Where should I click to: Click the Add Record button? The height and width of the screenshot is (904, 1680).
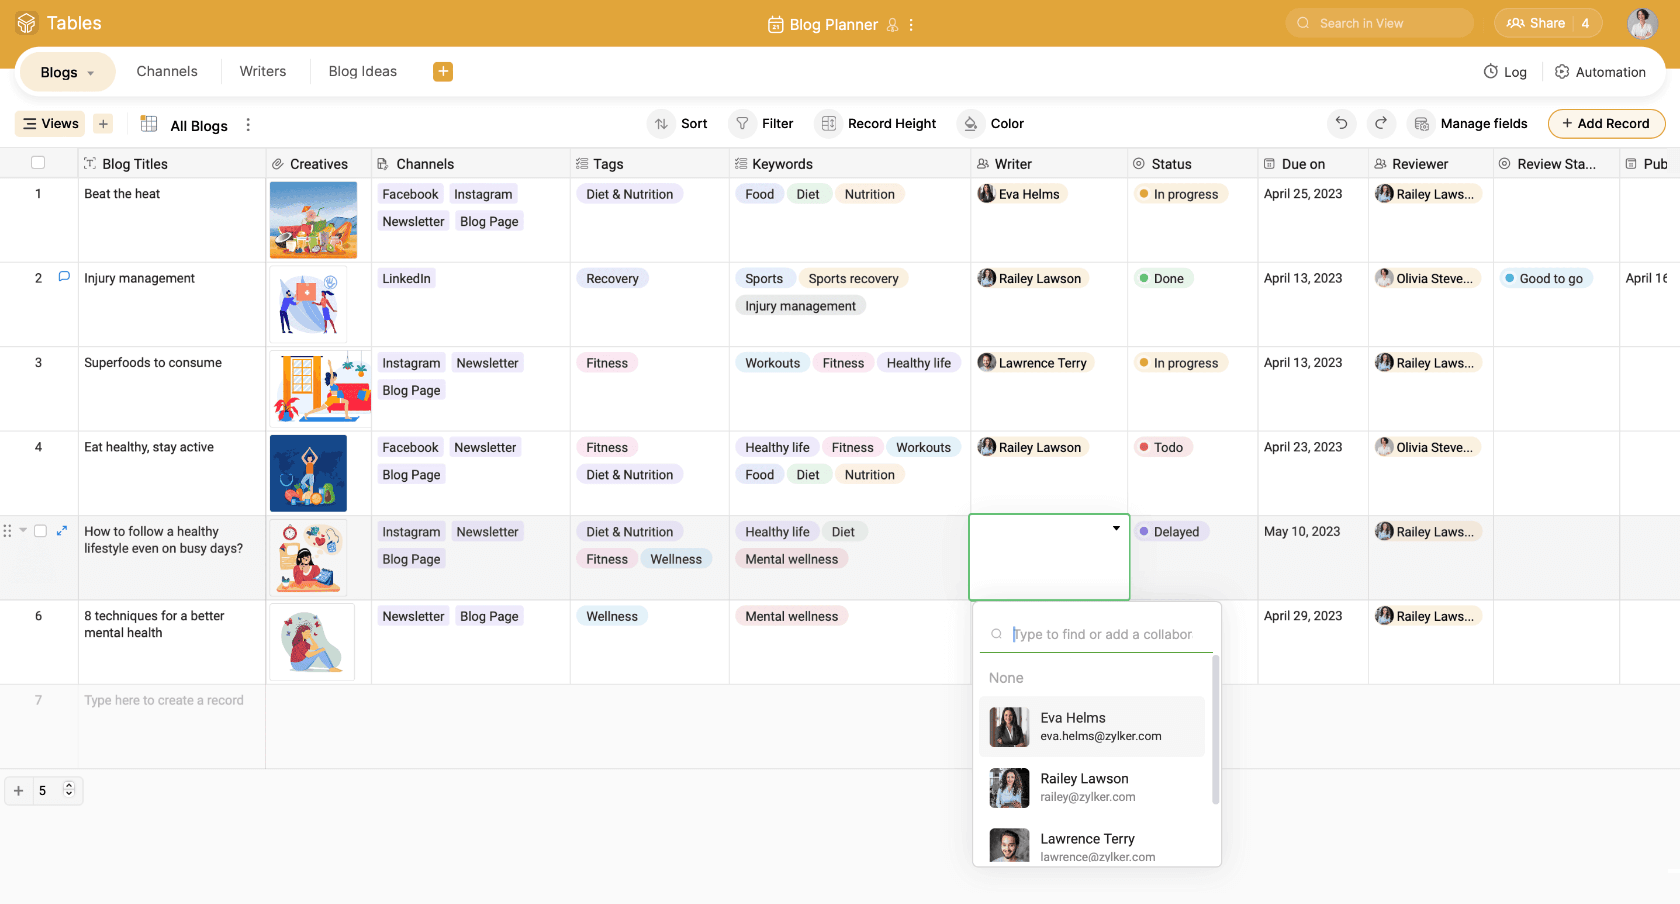(x=1606, y=124)
